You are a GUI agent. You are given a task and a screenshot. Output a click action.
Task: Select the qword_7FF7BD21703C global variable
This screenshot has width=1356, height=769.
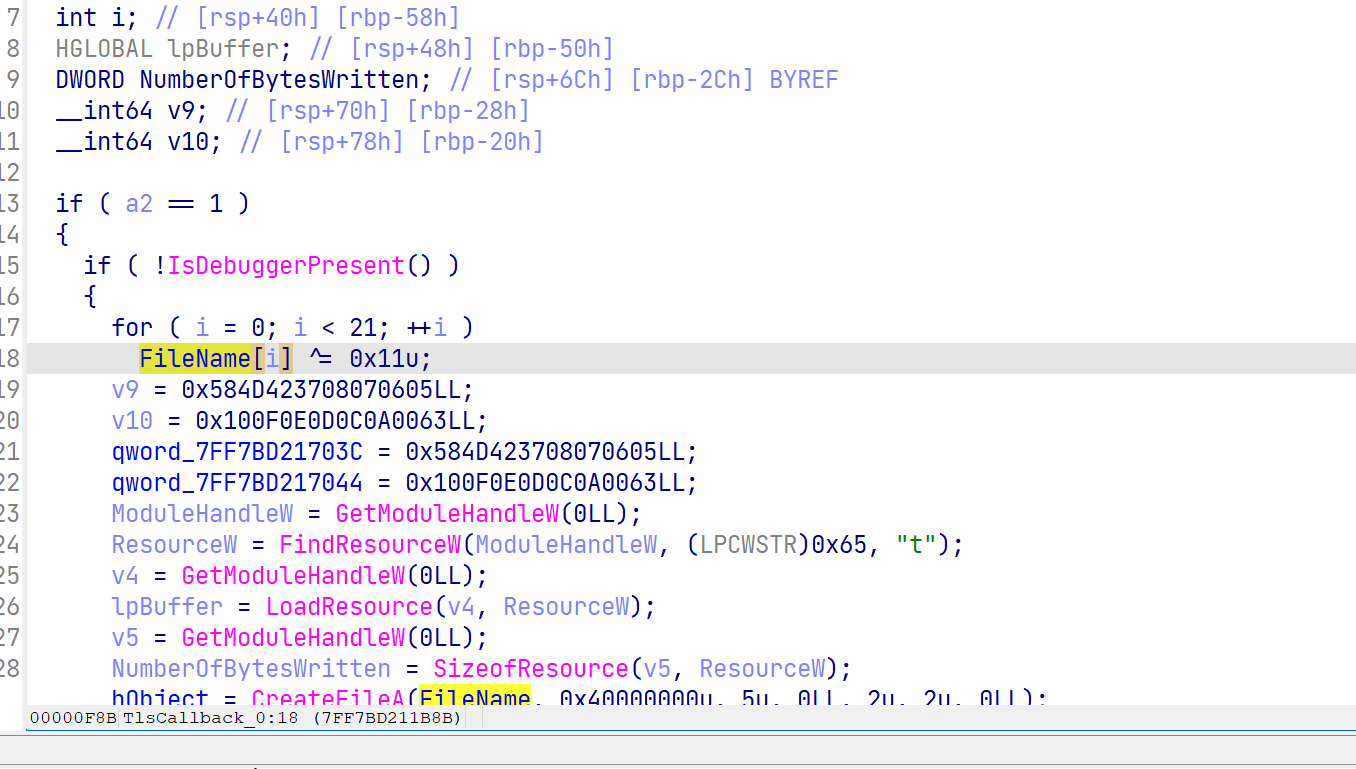(x=237, y=452)
